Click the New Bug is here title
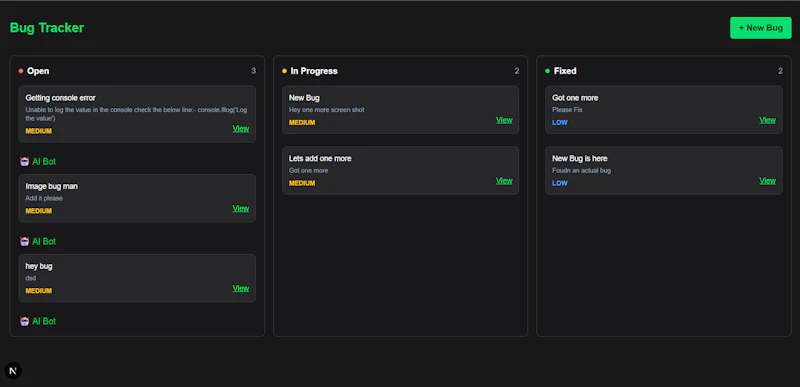This screenshot has width=800, height=387. pos(580,159)
